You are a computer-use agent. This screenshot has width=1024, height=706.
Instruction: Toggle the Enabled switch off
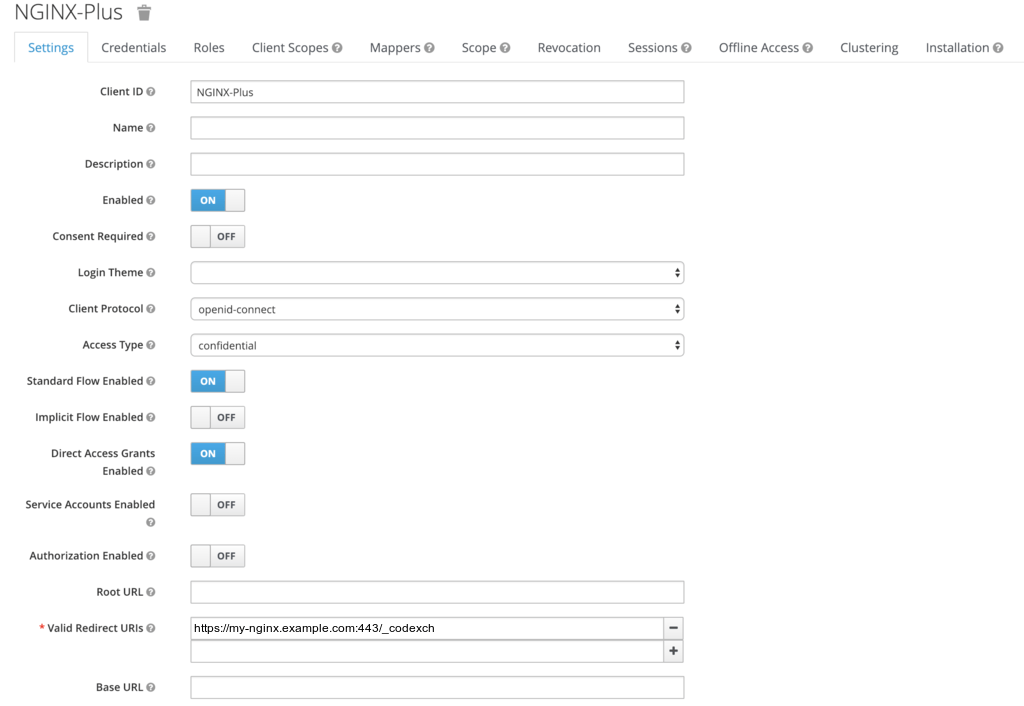click(217, 200)
